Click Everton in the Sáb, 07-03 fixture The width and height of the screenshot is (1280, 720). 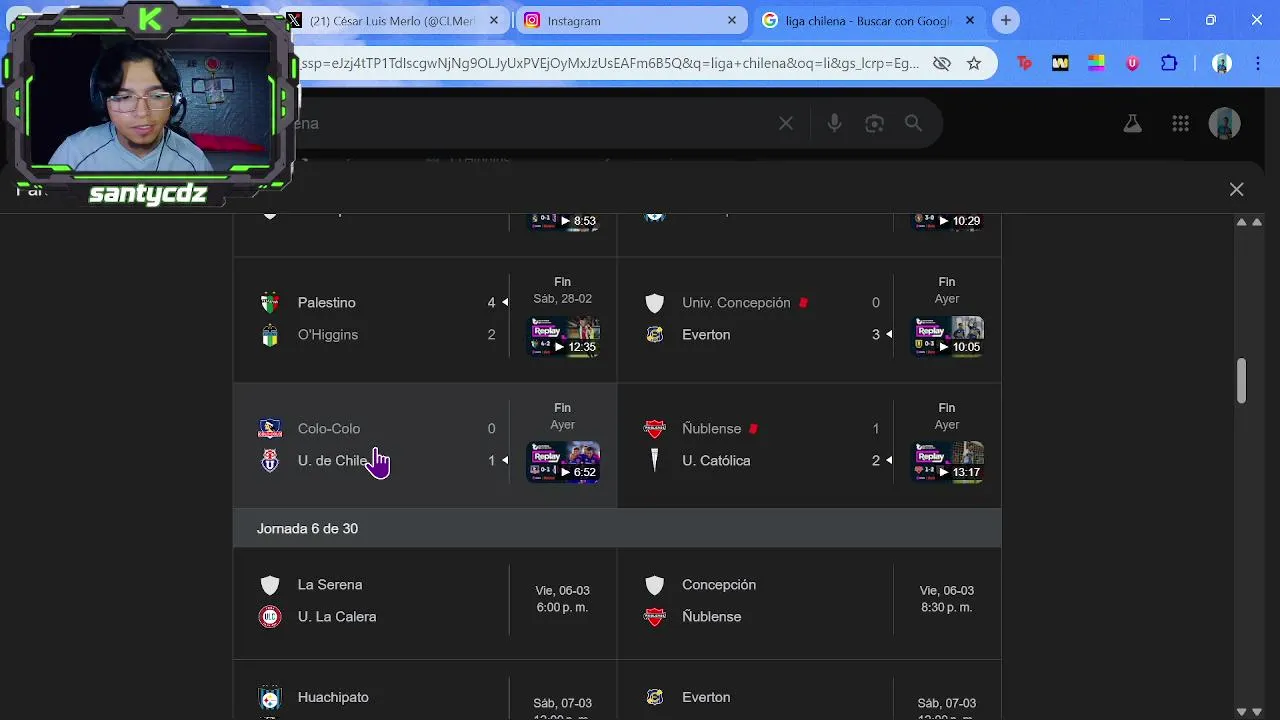(x=706, y=697)
